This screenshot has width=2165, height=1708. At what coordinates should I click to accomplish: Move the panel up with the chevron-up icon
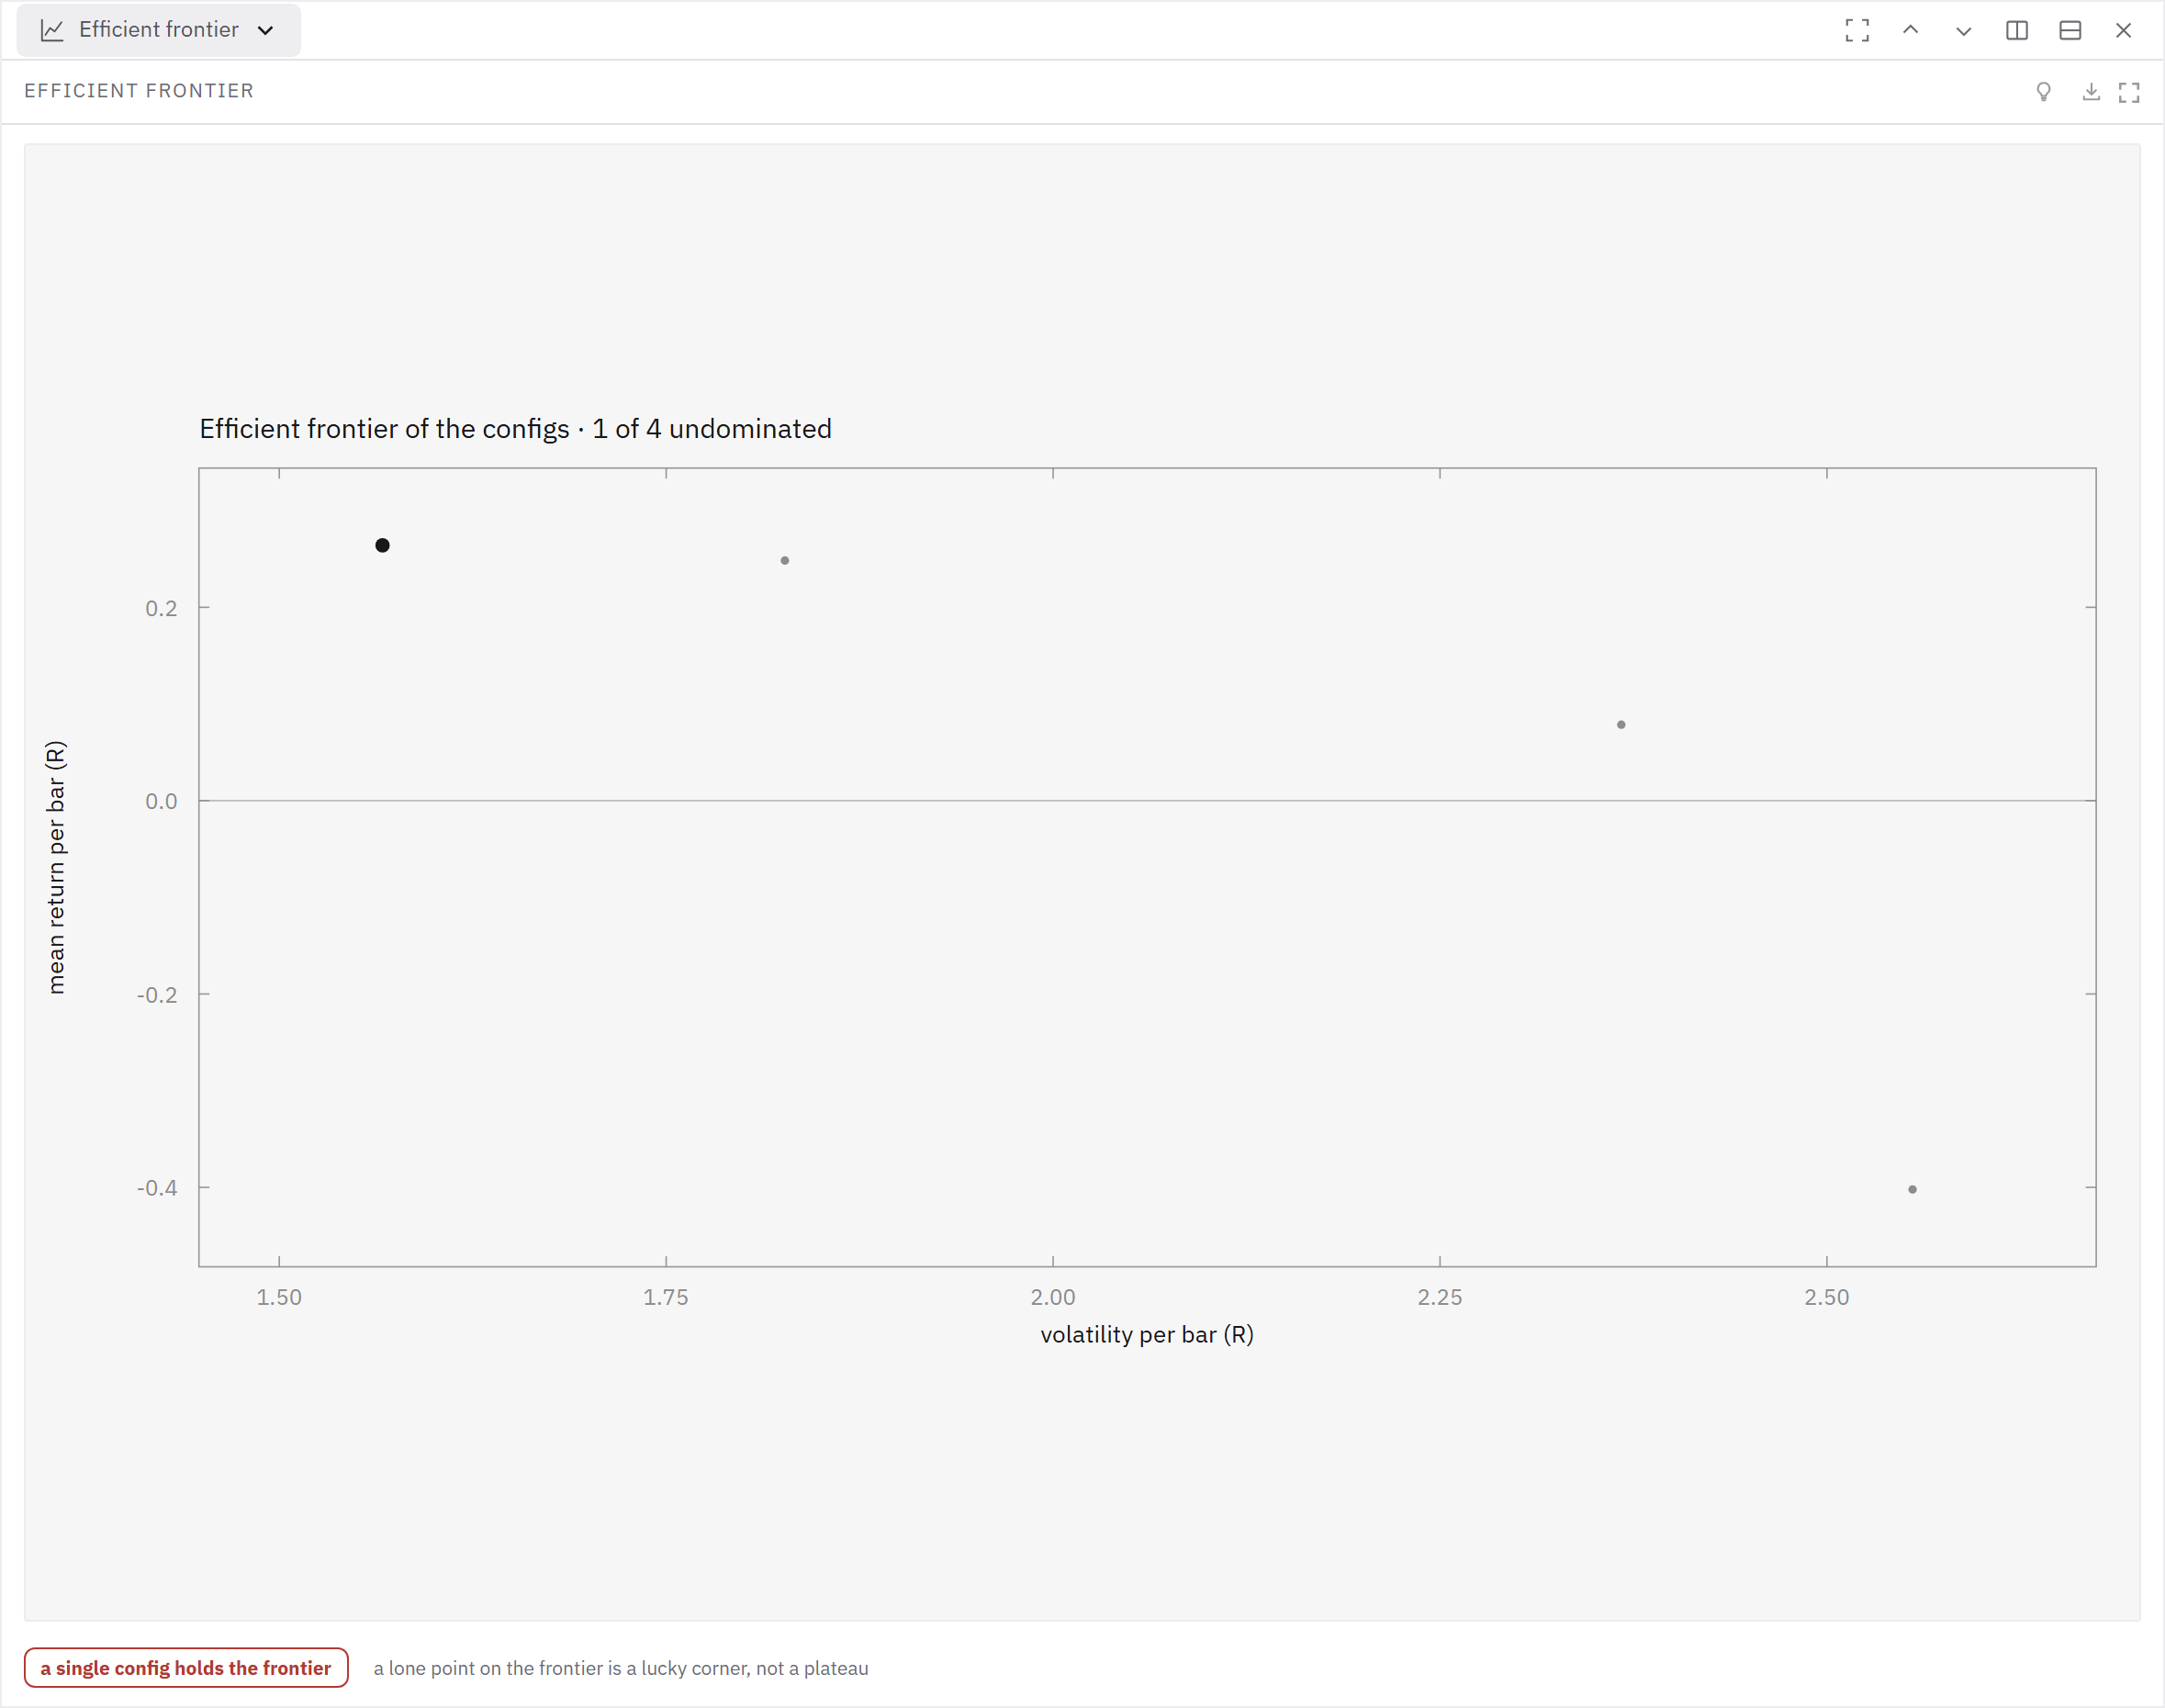1910,30
